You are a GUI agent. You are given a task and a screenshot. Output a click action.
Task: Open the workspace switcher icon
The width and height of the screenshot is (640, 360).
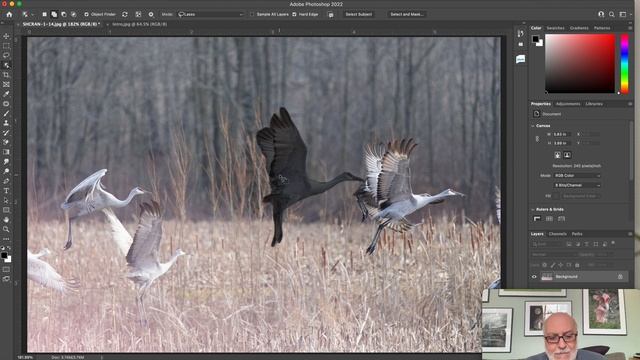(623, 14)
